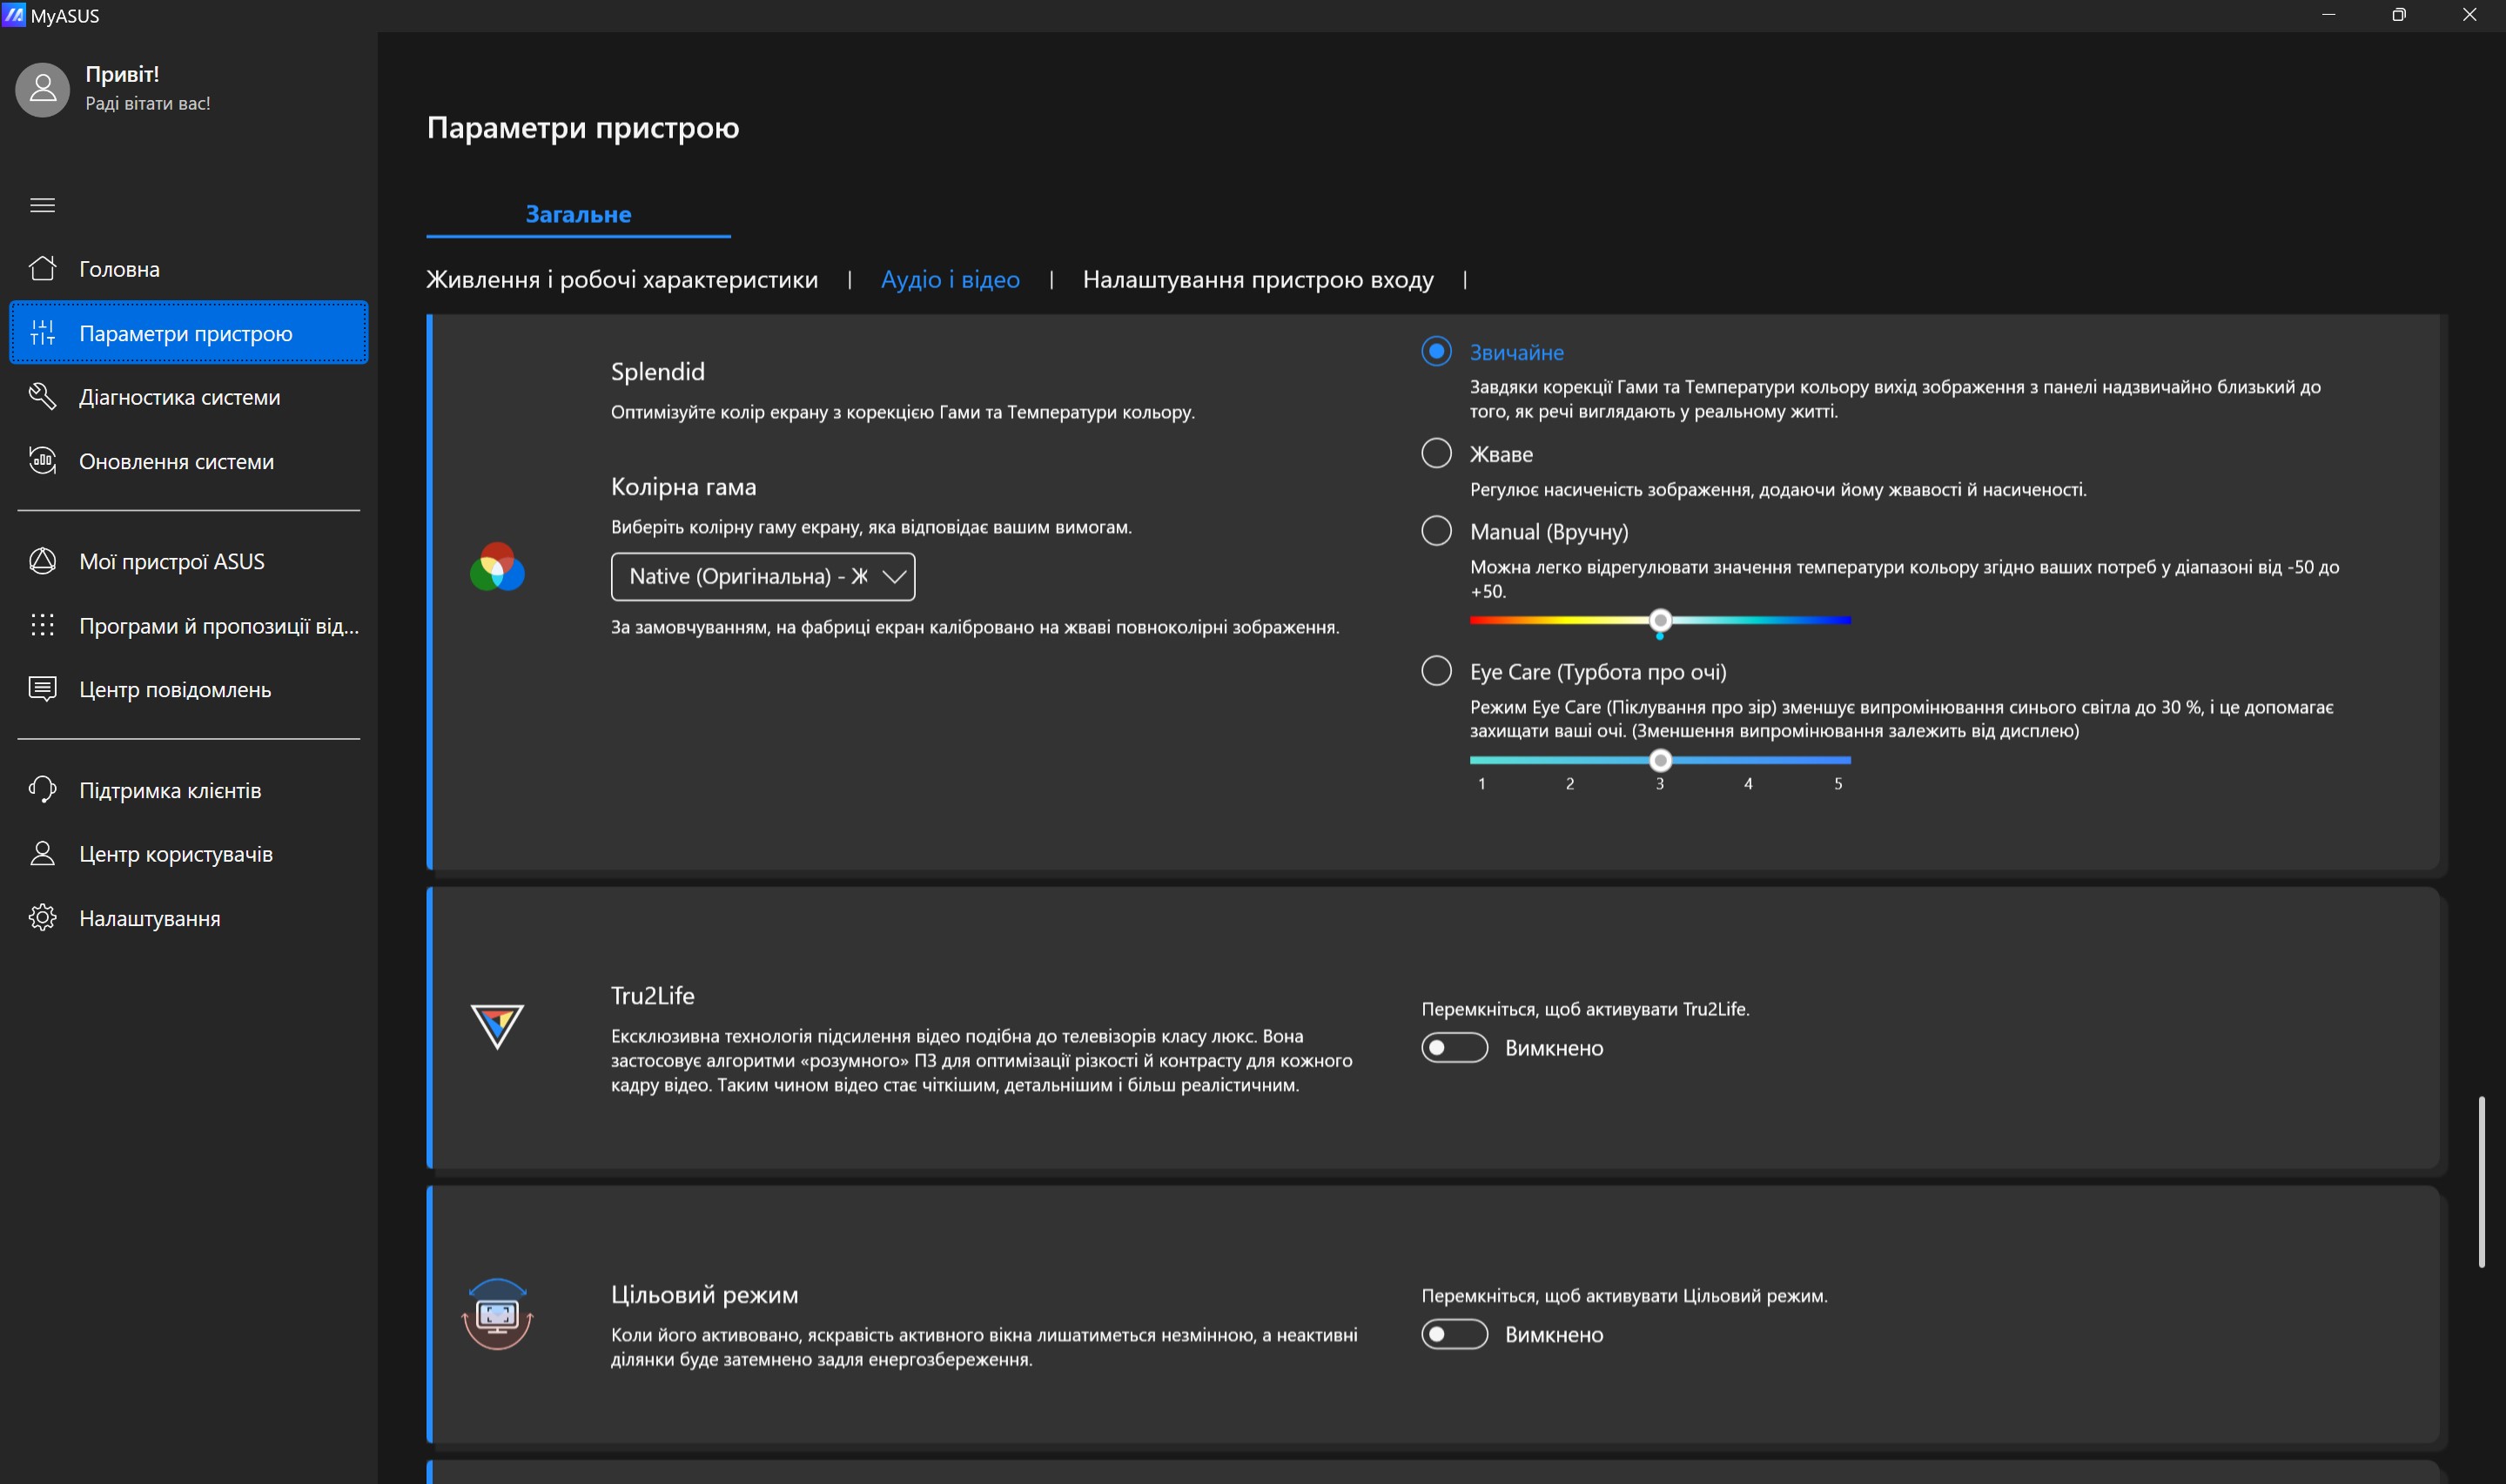Viewport: 2506px width, 1484px height.
Task: Open Центр повідомлень message icon
Action: (x=42, y=689)
